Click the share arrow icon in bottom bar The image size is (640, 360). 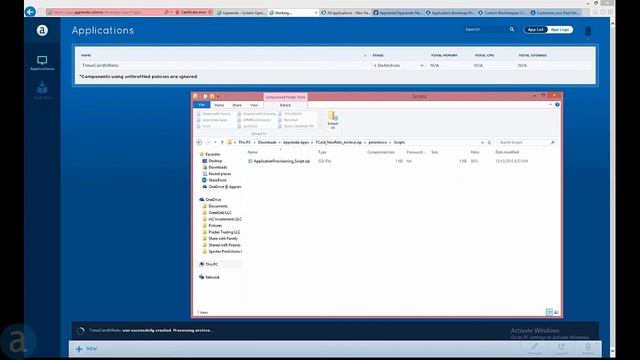click(x=562, y=347)
